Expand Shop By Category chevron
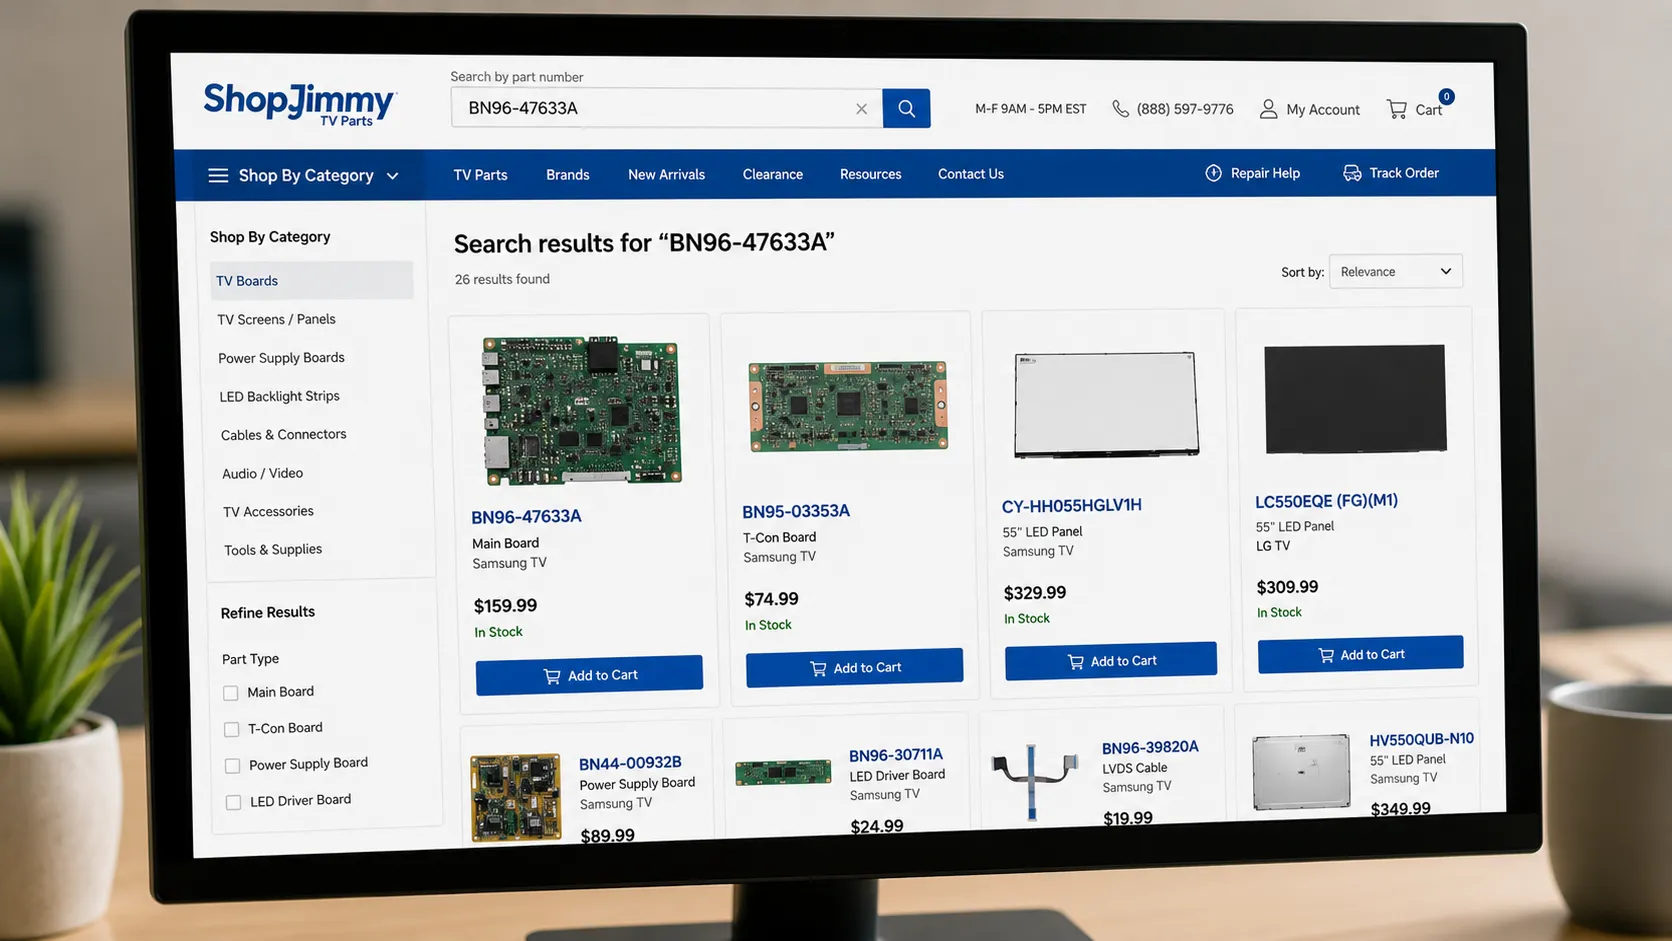The height and width of the screenshot is (941, 1672). pyautogui.click(x=393, y=176)
